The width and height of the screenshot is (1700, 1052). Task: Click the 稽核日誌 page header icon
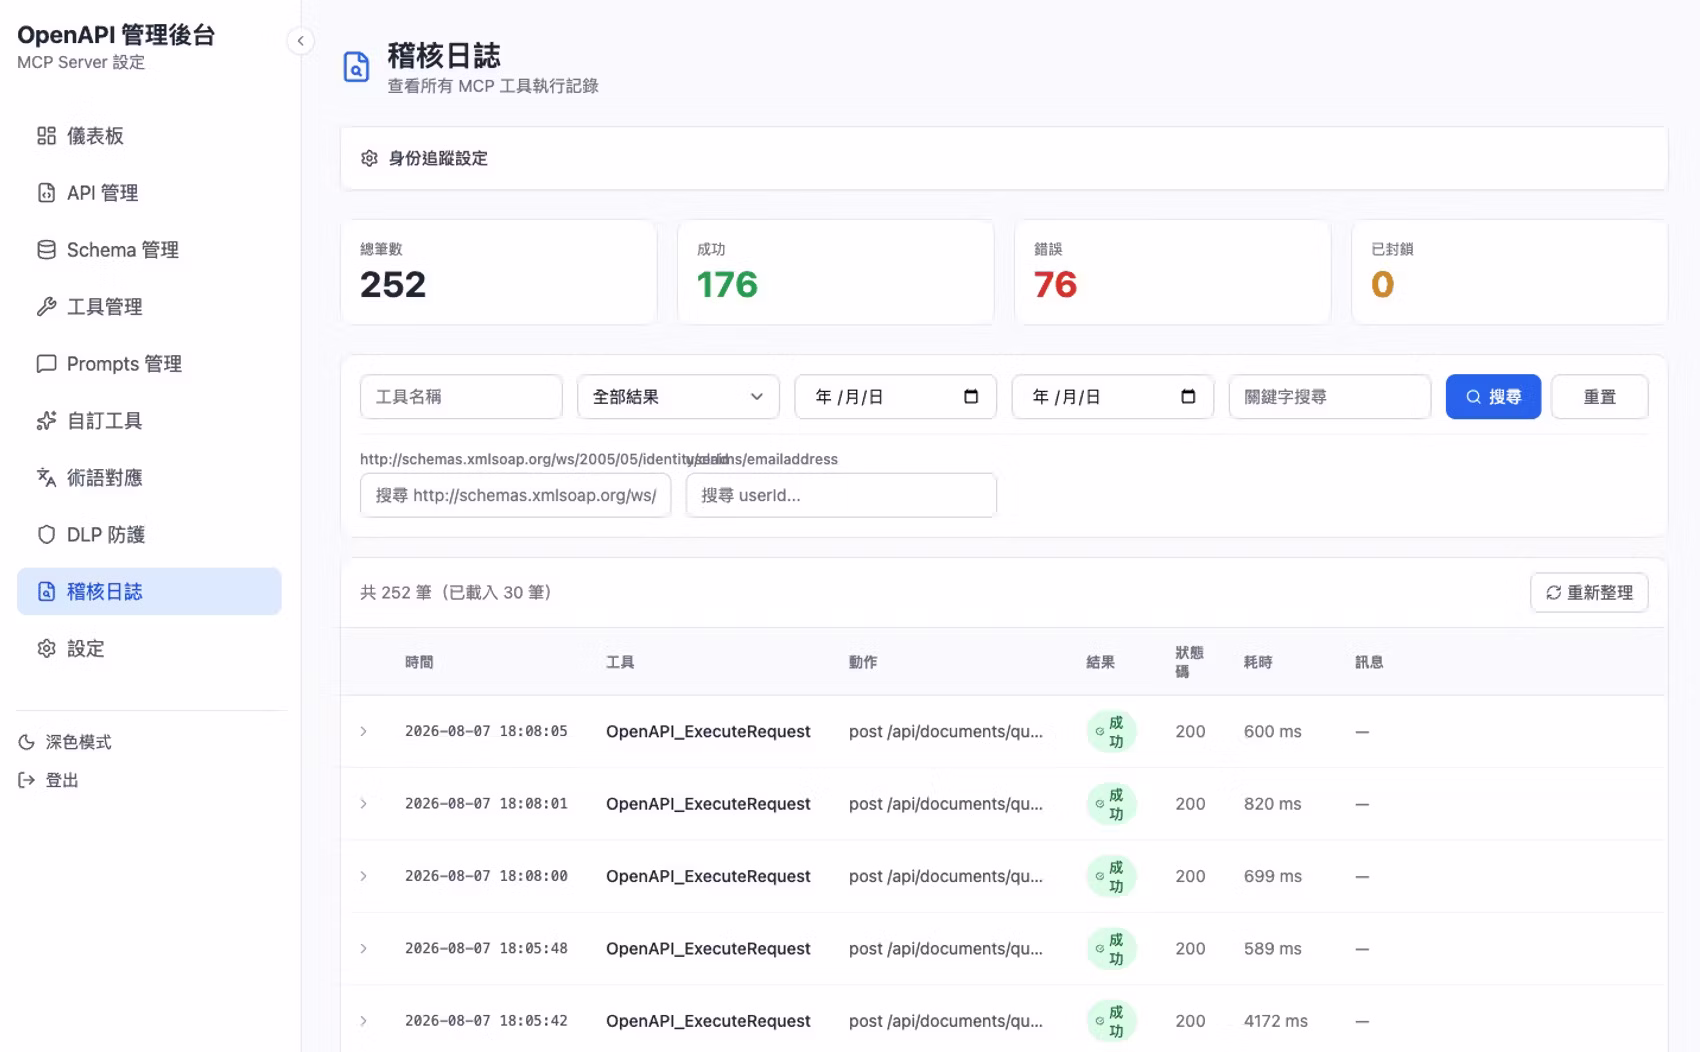click(356, 67)
